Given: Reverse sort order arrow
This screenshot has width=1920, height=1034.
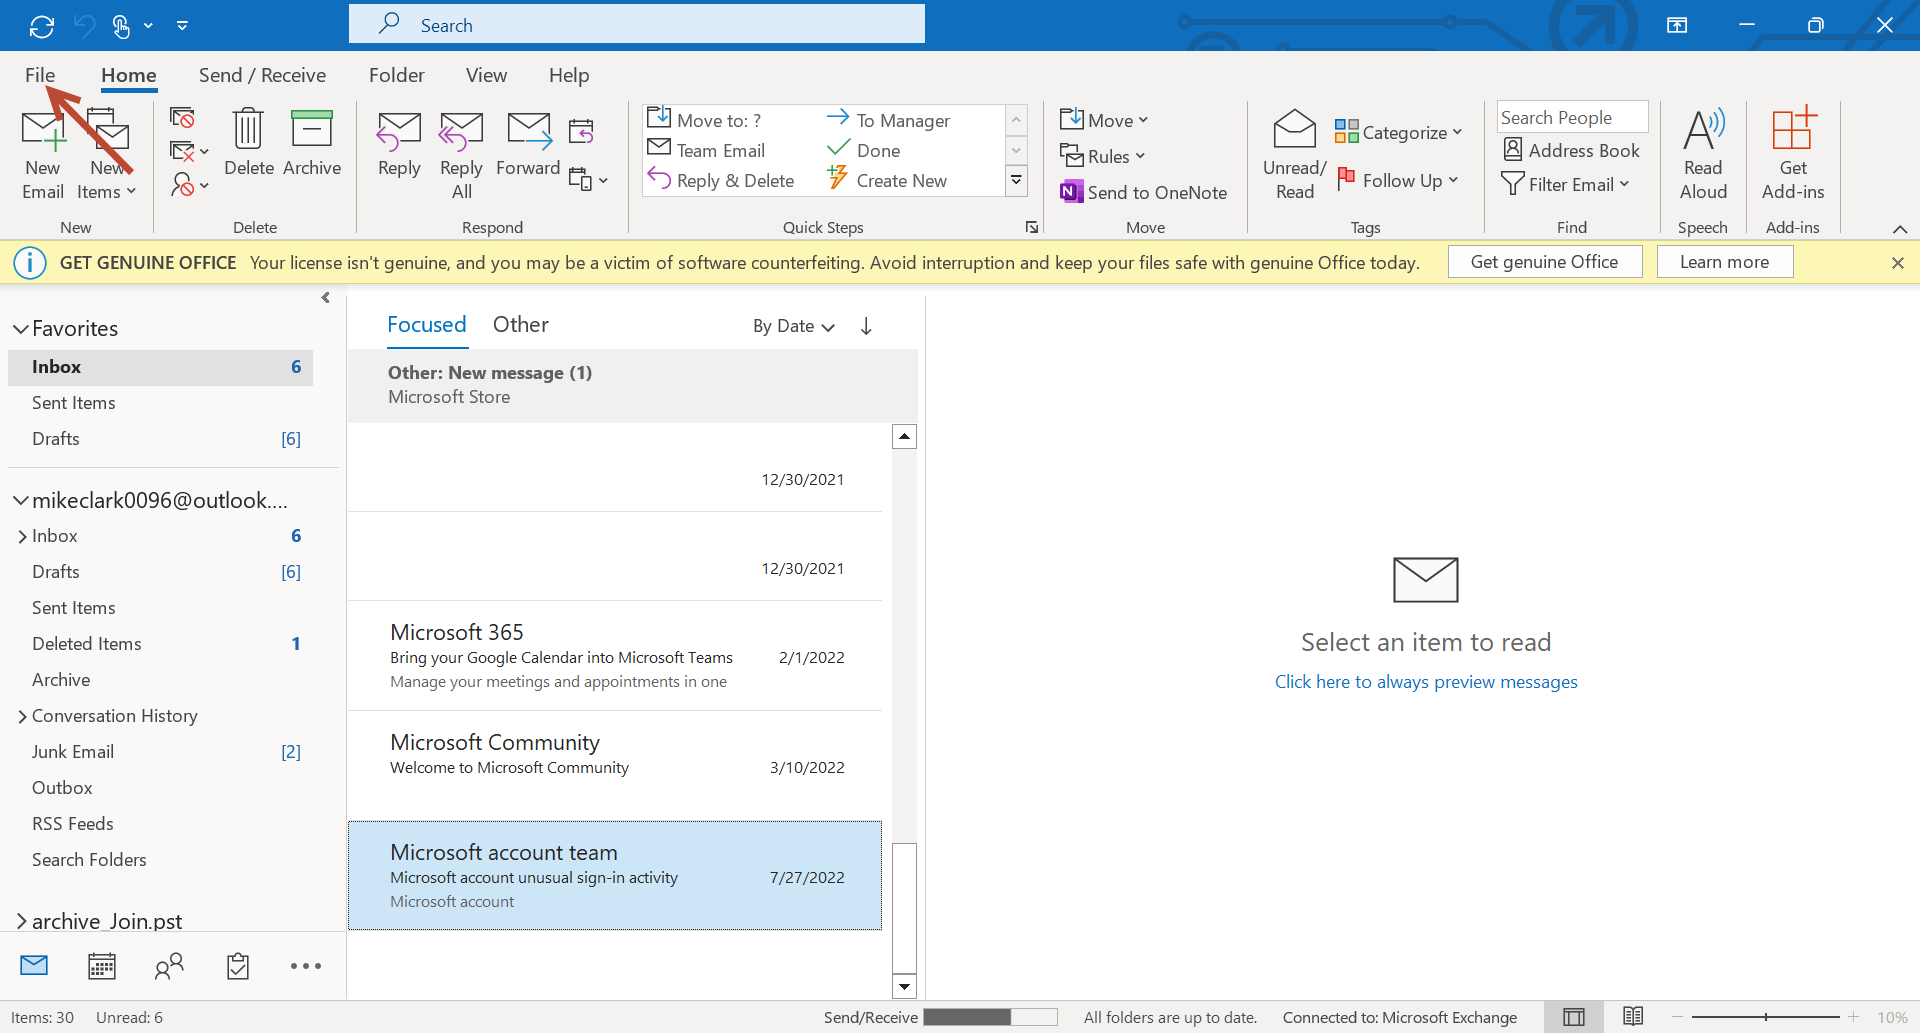Looking at the screenshot, I should click(866, 326).
